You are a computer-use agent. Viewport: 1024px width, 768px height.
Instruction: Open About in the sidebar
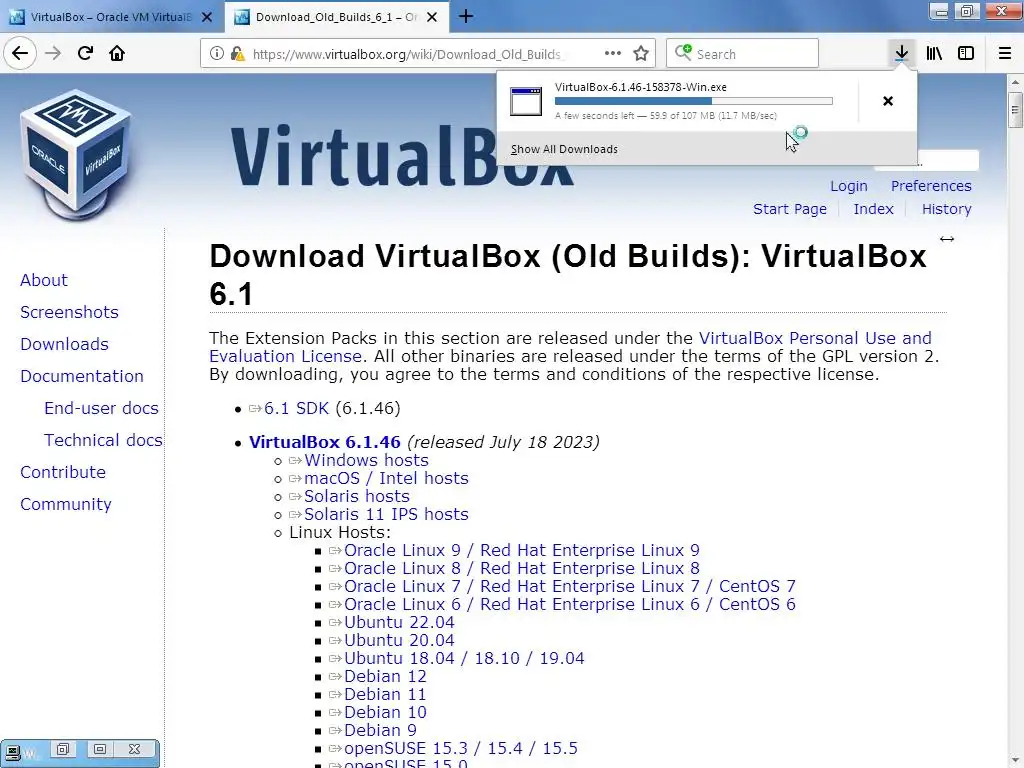click(44, 280)
